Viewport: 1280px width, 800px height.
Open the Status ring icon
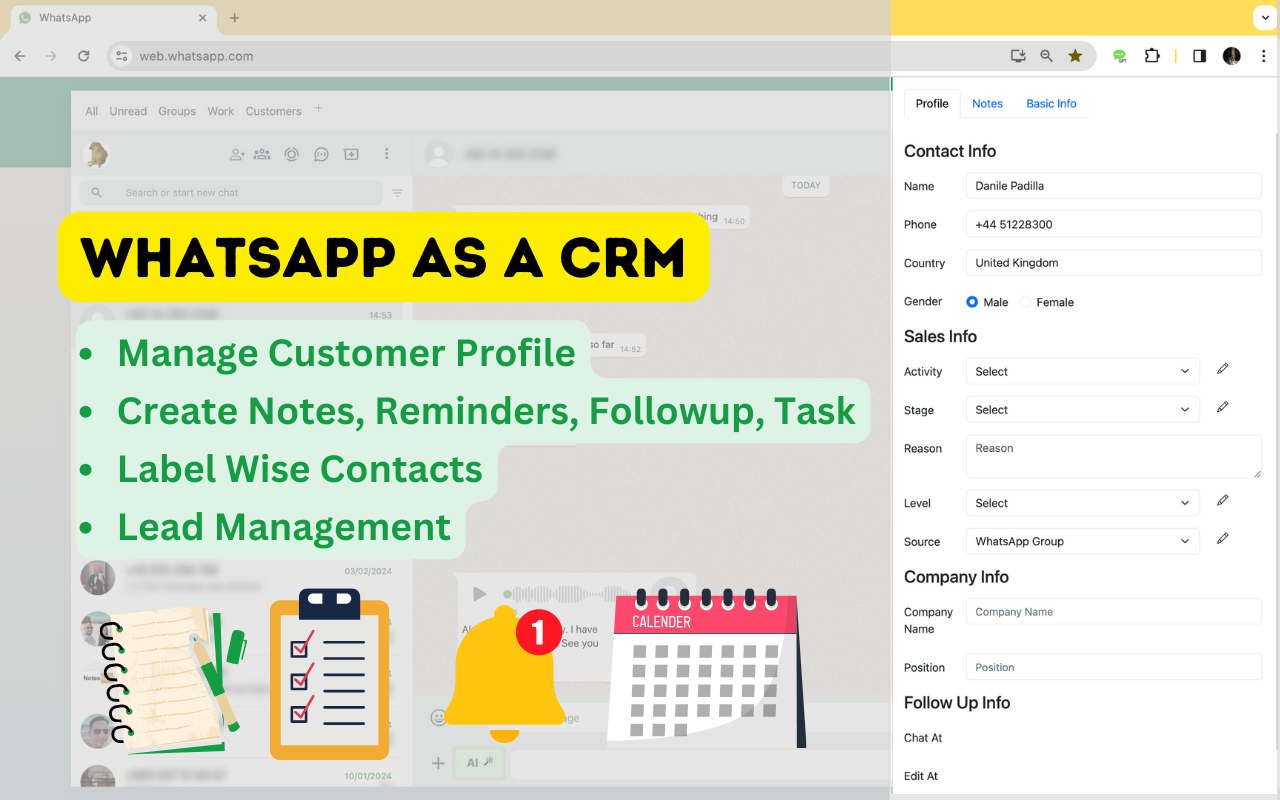coord(291,154)
